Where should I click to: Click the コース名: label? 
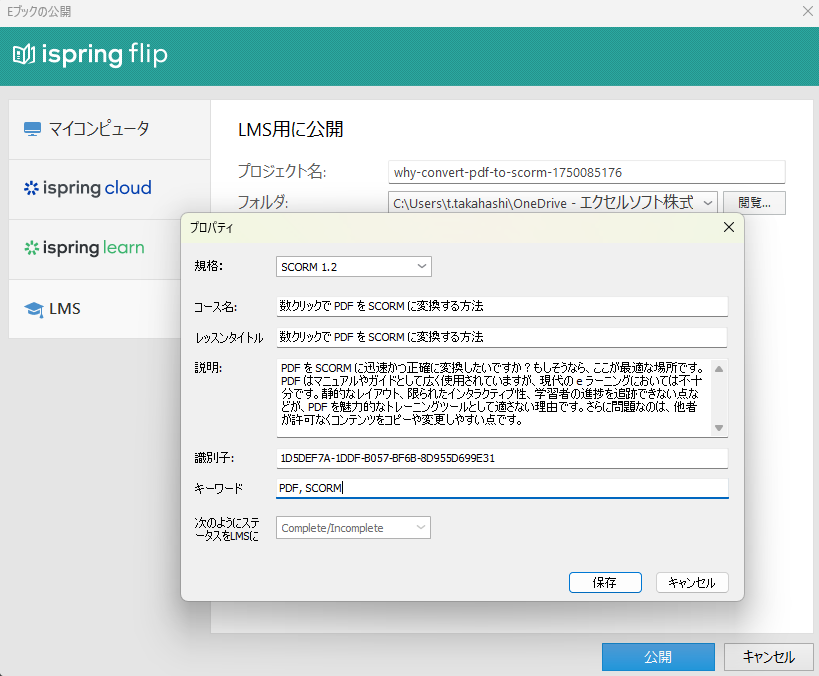[215, 307]
